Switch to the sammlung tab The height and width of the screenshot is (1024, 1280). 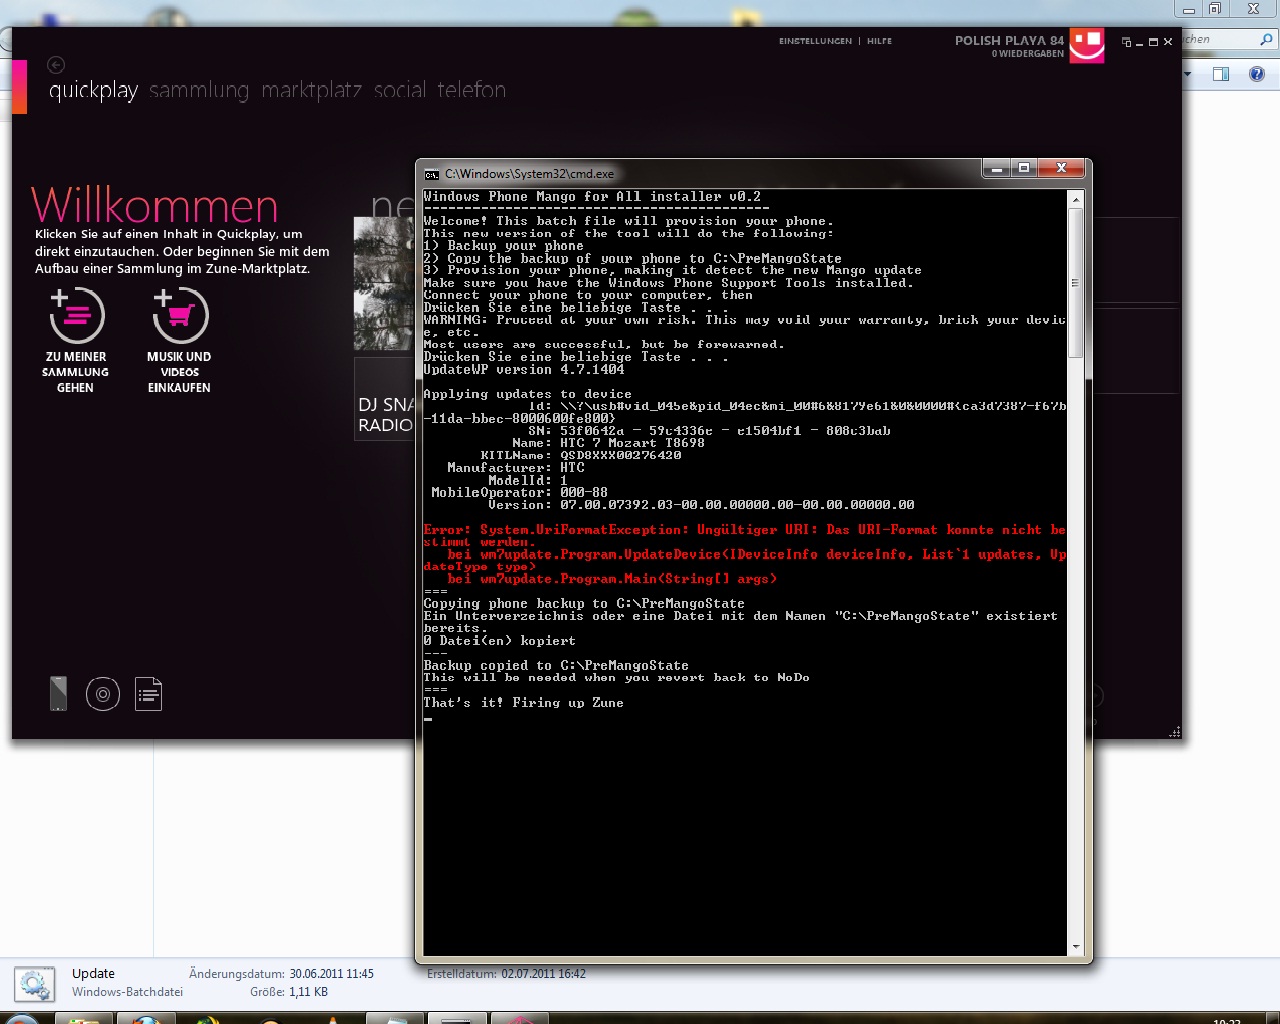(x=199, y=90)
